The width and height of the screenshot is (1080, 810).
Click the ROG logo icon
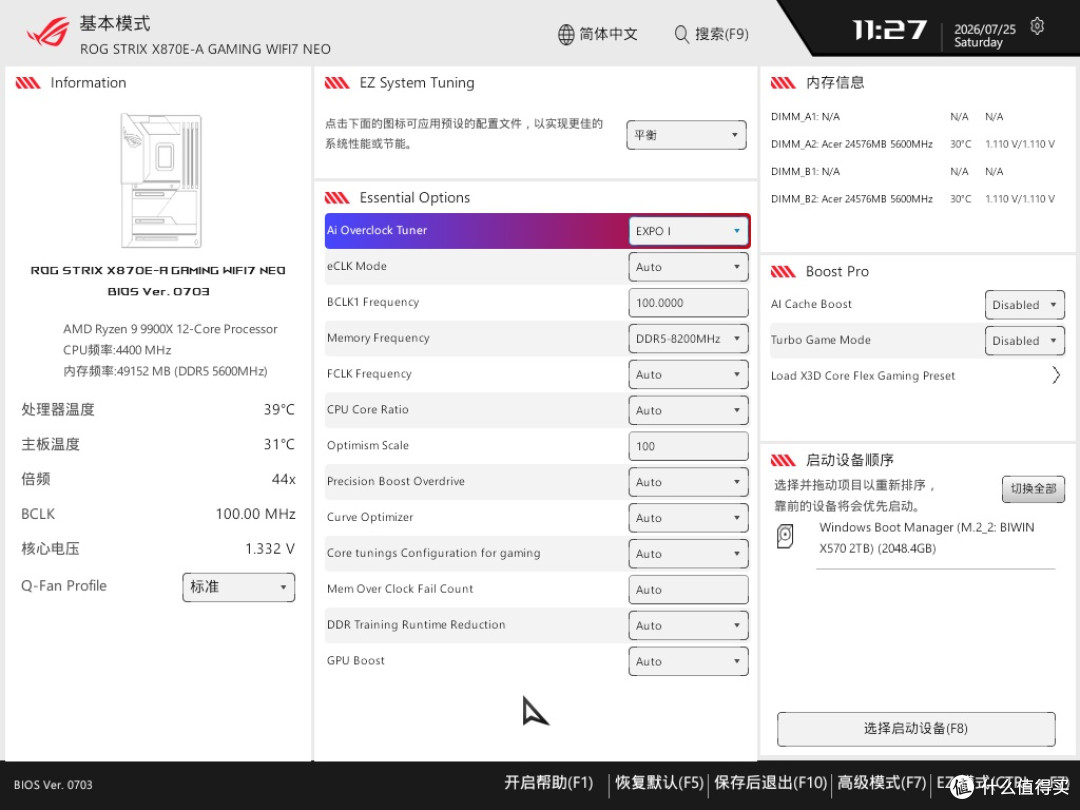tap(48, 33)
